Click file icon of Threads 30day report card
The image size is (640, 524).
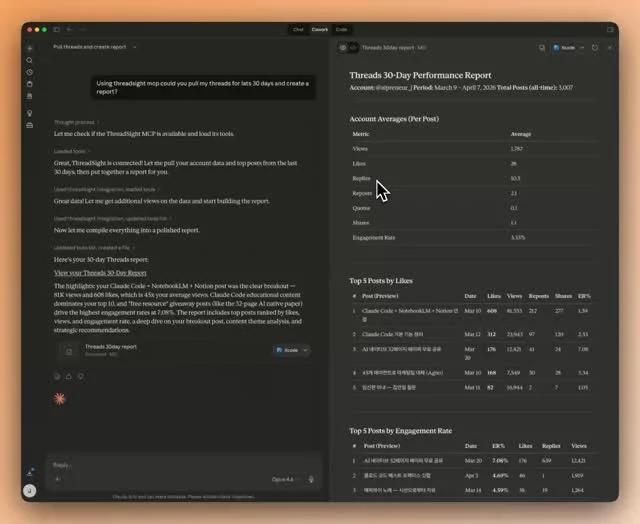click(x=69, y=351)
